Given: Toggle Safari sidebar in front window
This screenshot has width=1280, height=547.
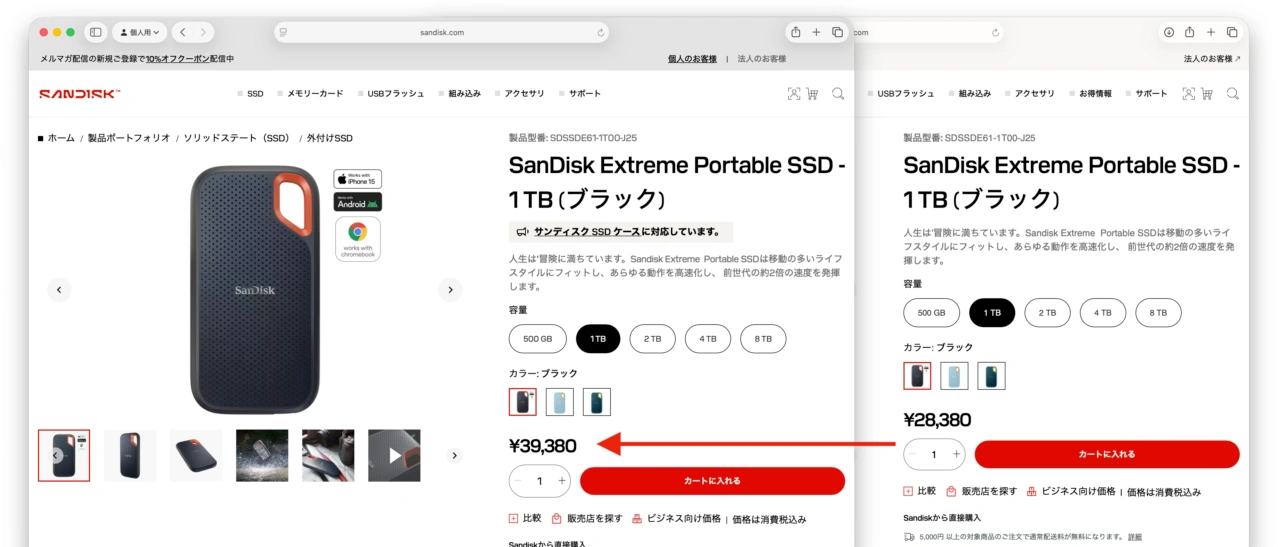Looking at the screenshot, I should coord(96,32).
